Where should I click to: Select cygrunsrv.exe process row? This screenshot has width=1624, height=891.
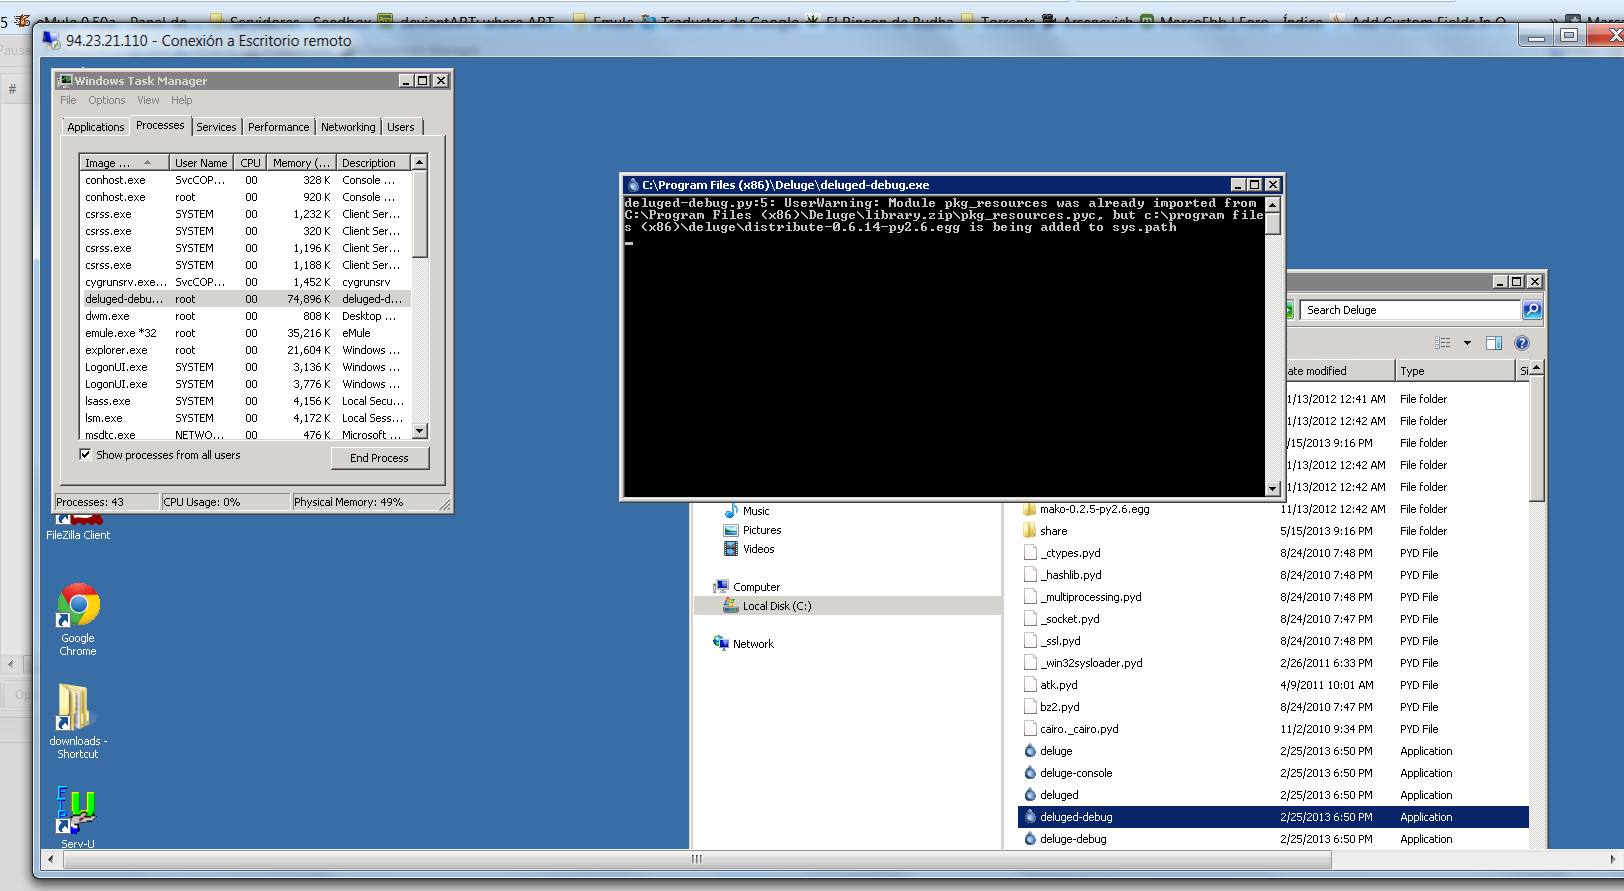click(x=245, y=282)
